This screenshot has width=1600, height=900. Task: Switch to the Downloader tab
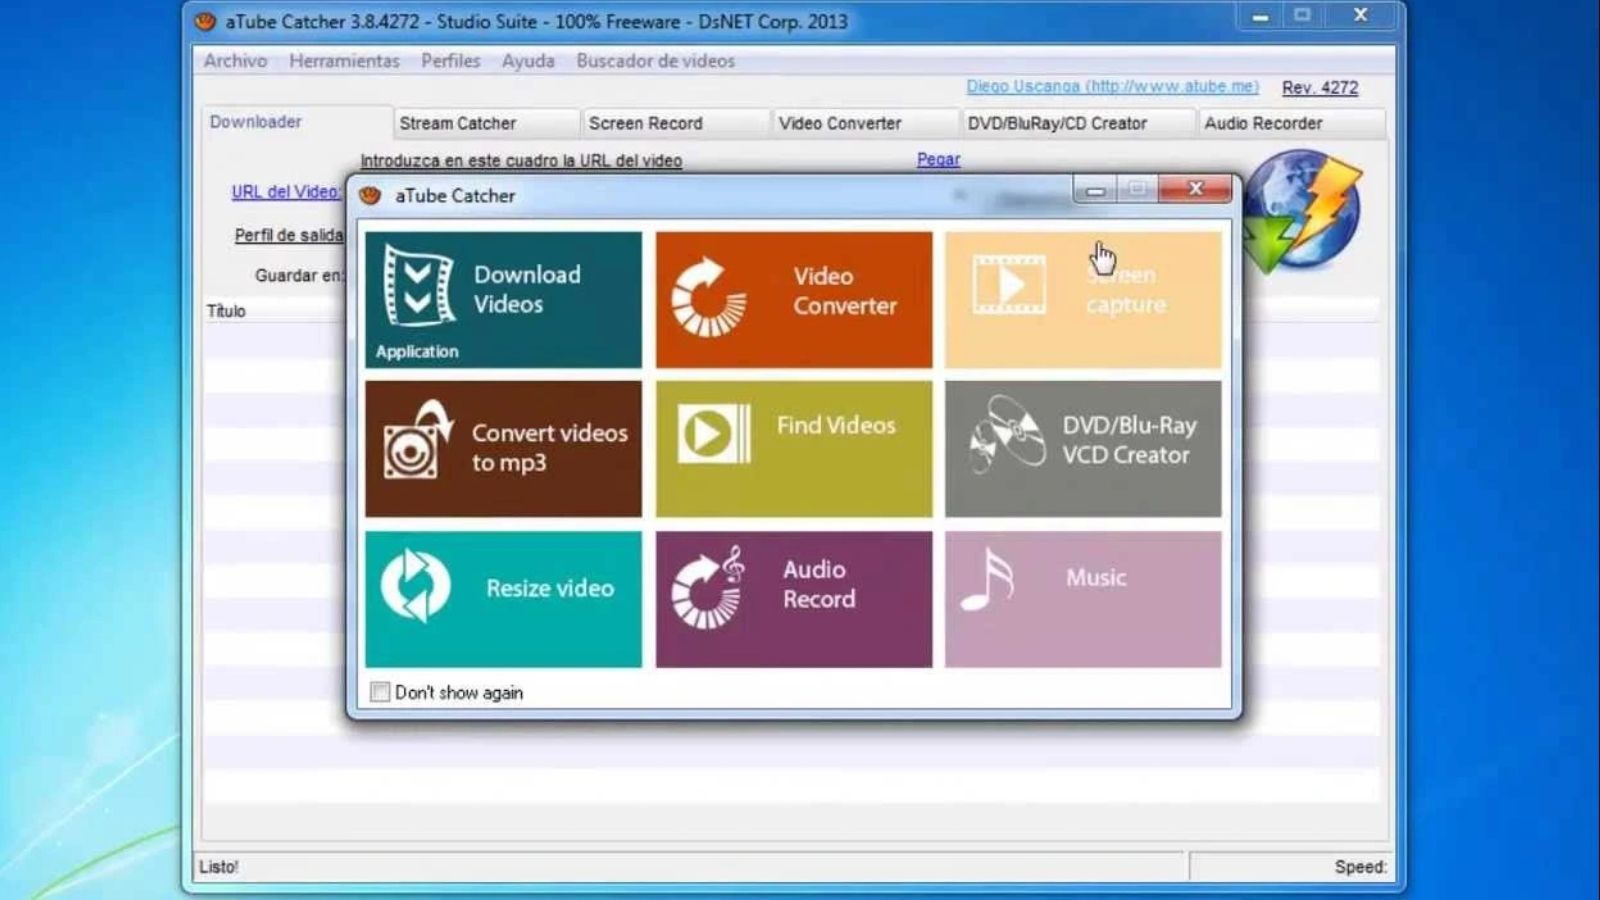pyautogui.click(x=297, y=122)
